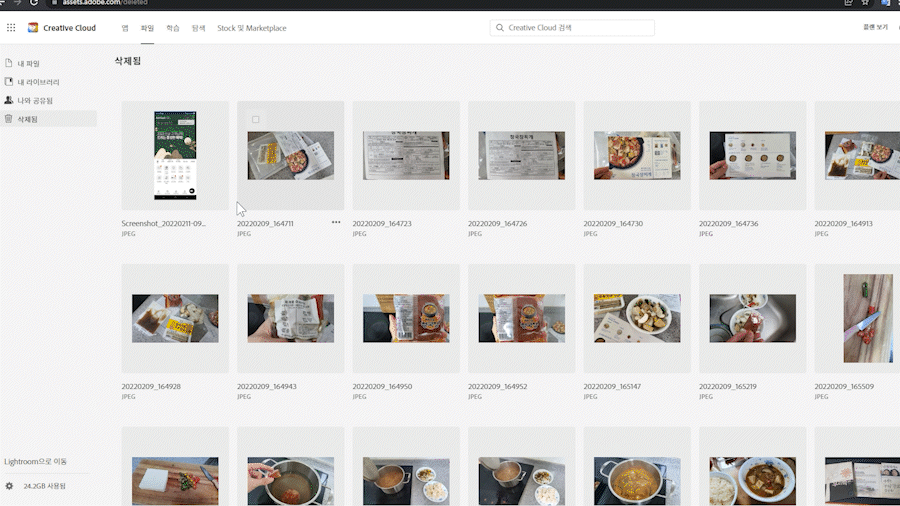Tick the checkbox on 20220209_164711 thumbnail
This screenshot has height=506, width=900.
point(255,119)
